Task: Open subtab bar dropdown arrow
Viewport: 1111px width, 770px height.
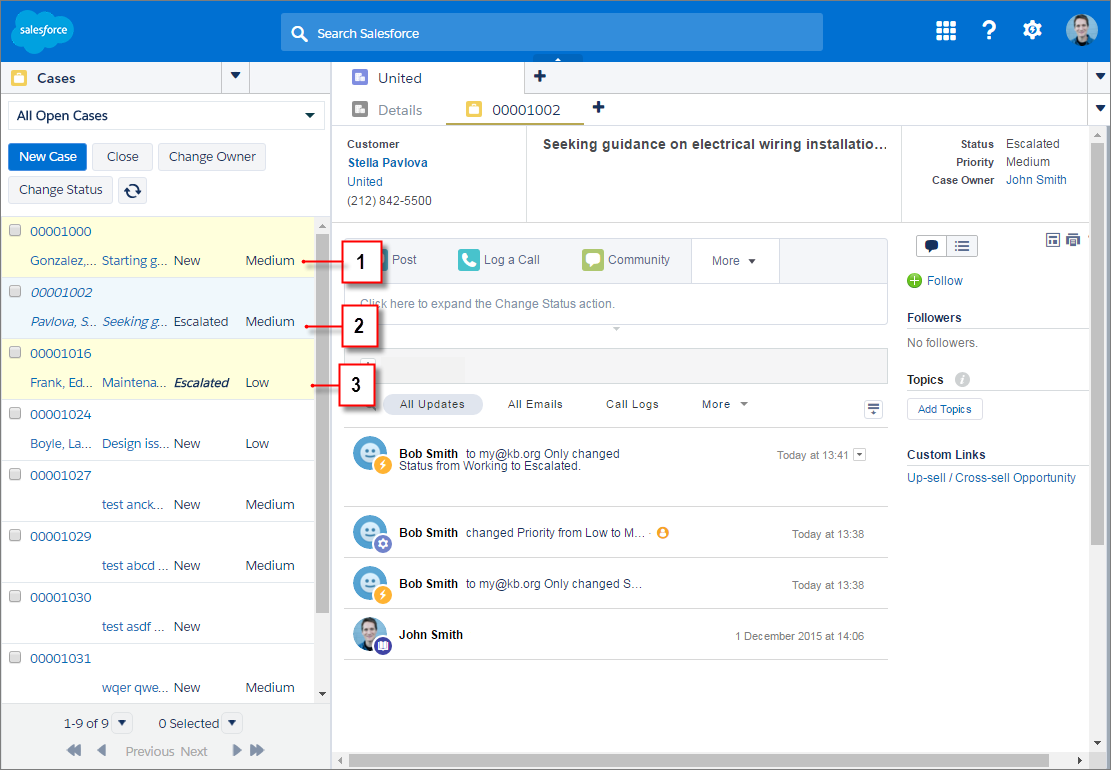Action: (x=1100, y=108)
